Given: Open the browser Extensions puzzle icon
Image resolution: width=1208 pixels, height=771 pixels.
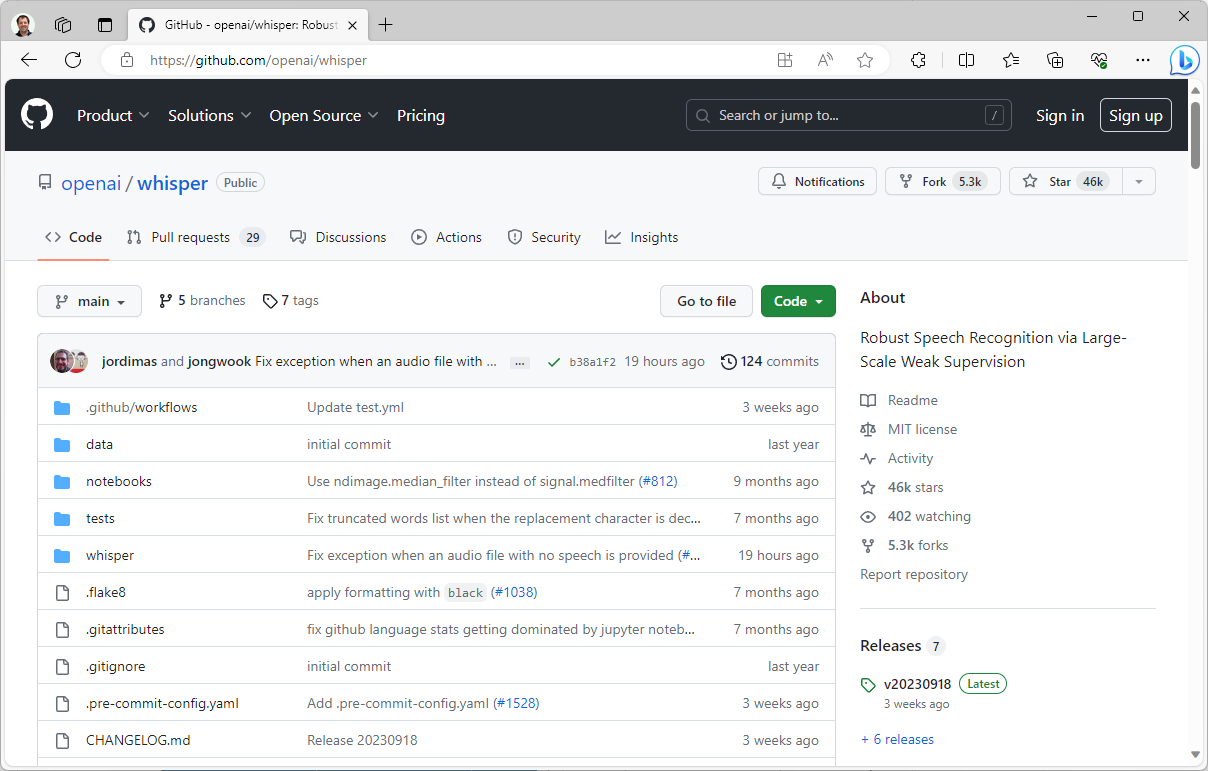Looking at the screenshot, I should 918,60.
